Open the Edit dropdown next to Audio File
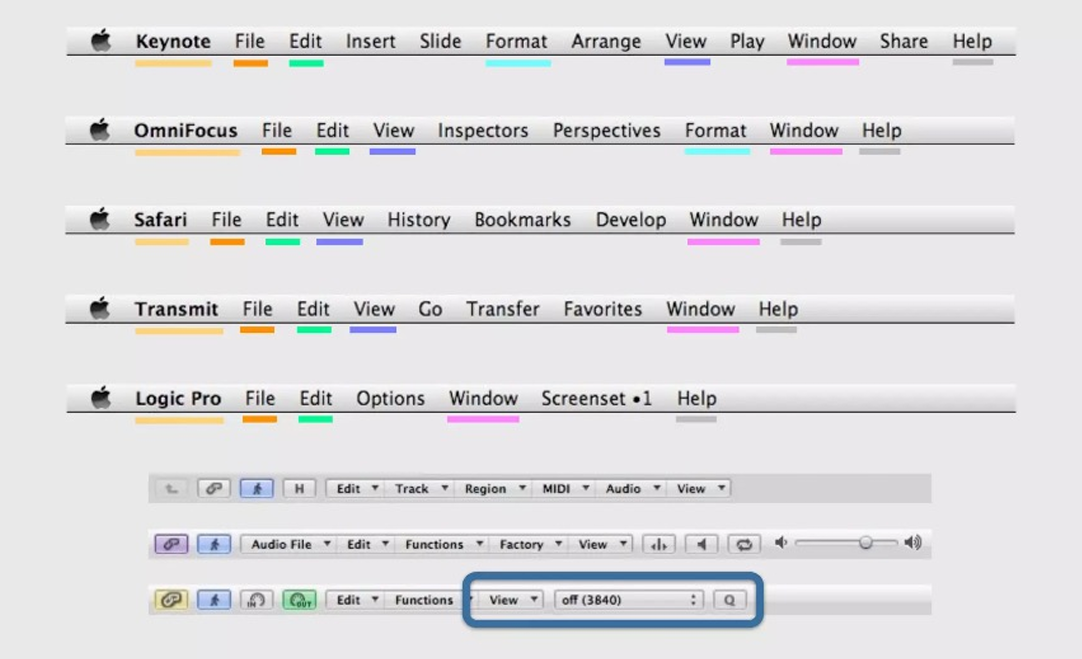1082x659 pixels. (366, 544)
